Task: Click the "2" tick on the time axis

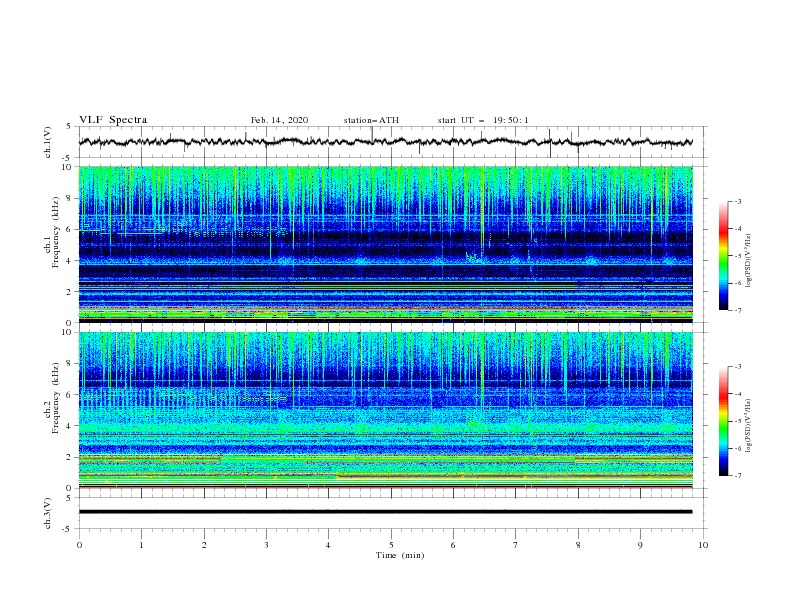Action: [x=204, y=545]
